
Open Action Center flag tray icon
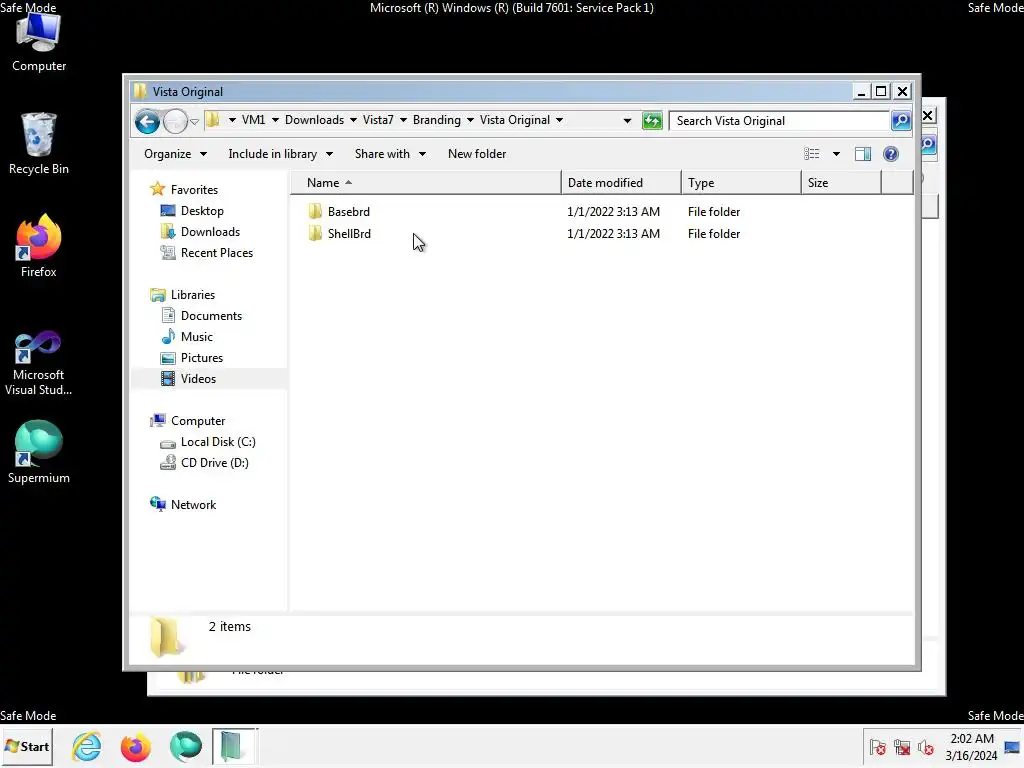point(878,747)
